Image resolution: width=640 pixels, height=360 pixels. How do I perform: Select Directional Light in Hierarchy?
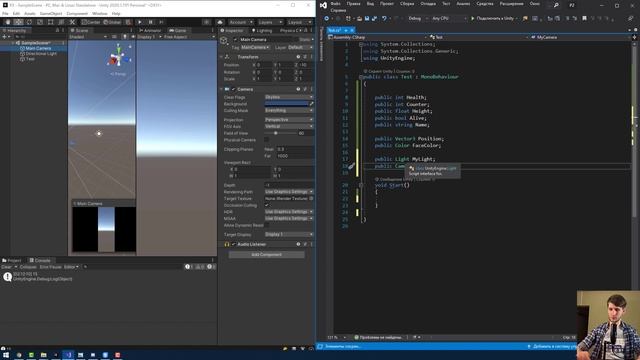tap(41, 53)
